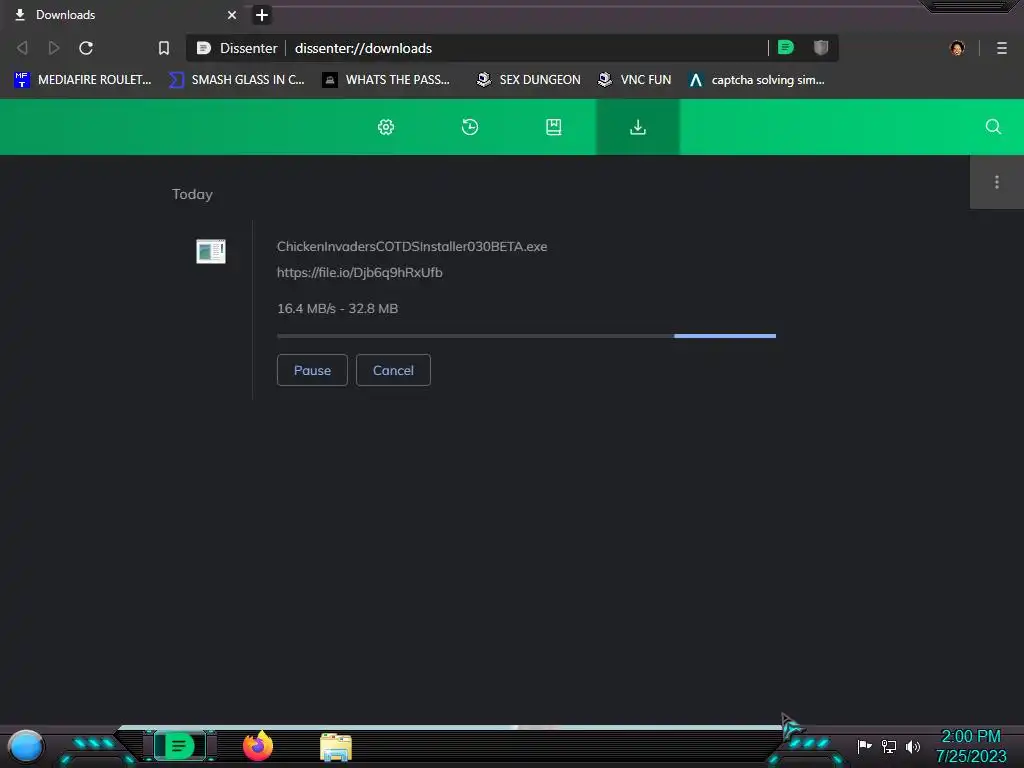
Task: Click the green Dissenter comment icon
Action: [786, 48]
